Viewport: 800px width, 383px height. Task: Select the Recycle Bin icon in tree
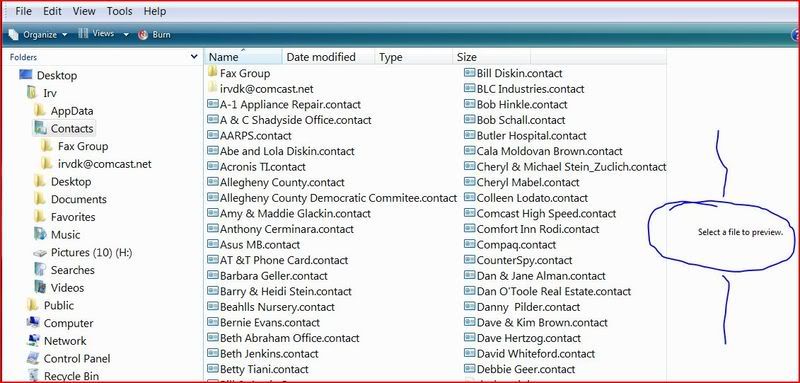(33, 376)
